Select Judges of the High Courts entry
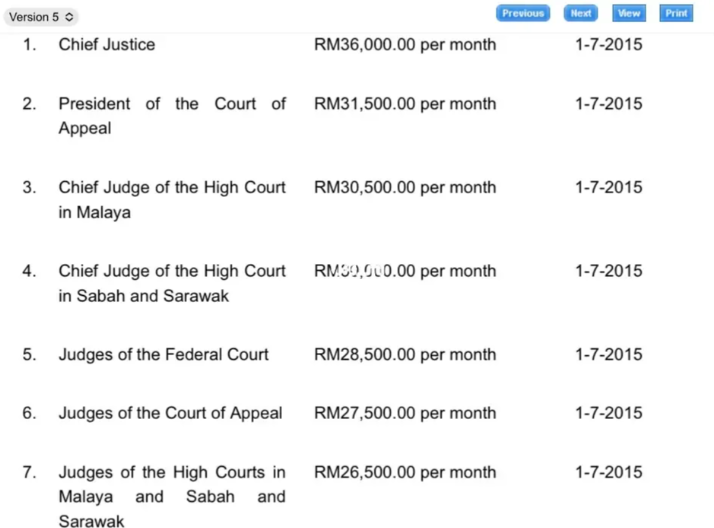The image size is (714, 528). [172, 497]
